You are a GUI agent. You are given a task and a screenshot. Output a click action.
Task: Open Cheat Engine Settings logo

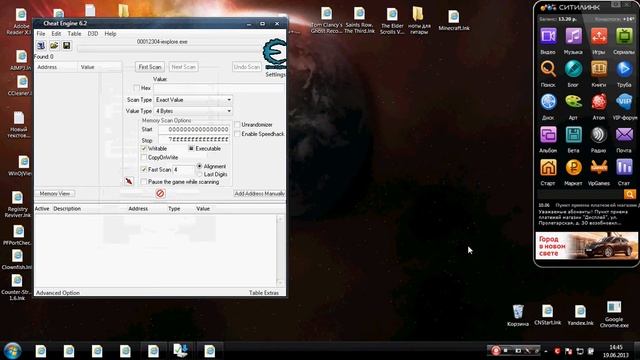275,54
